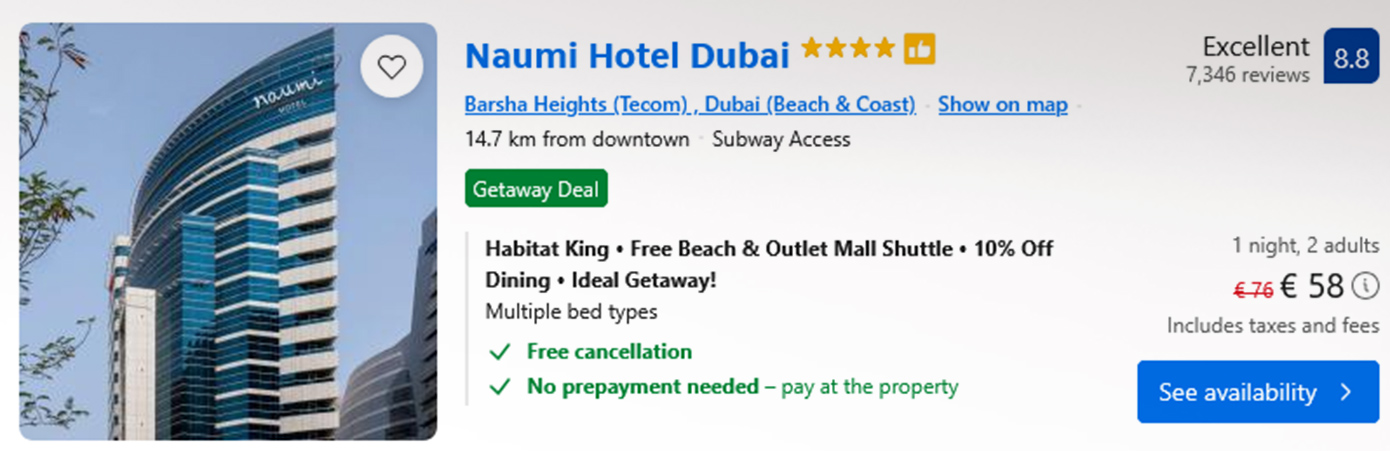The image size is (1390, 451).
Task: Select the Habitat King room description
Action: point(768,264)
